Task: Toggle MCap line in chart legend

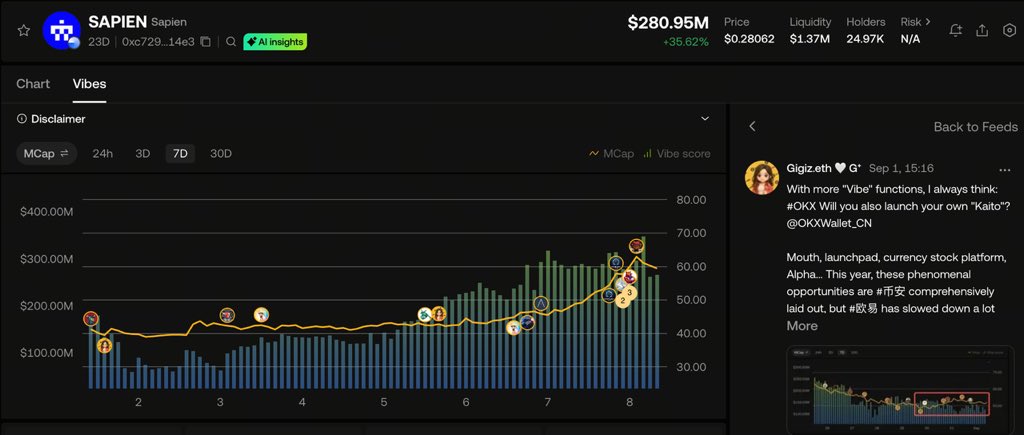Action: (x=611, y=153)
